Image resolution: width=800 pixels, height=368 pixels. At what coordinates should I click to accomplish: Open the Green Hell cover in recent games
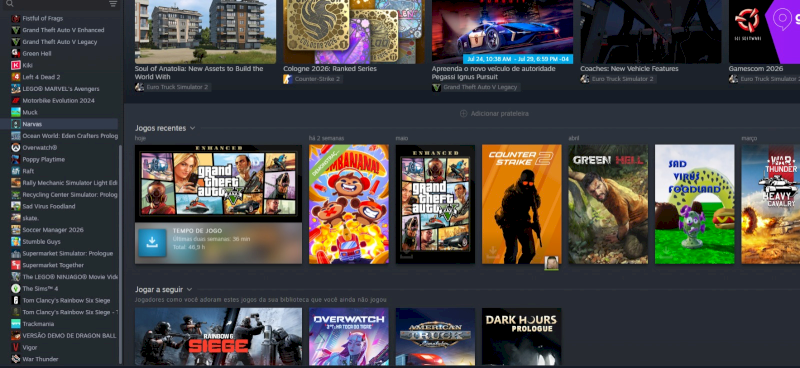coord(608,204)
